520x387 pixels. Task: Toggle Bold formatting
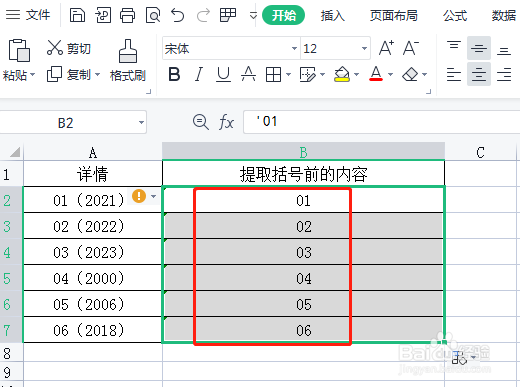pos(174,74)
